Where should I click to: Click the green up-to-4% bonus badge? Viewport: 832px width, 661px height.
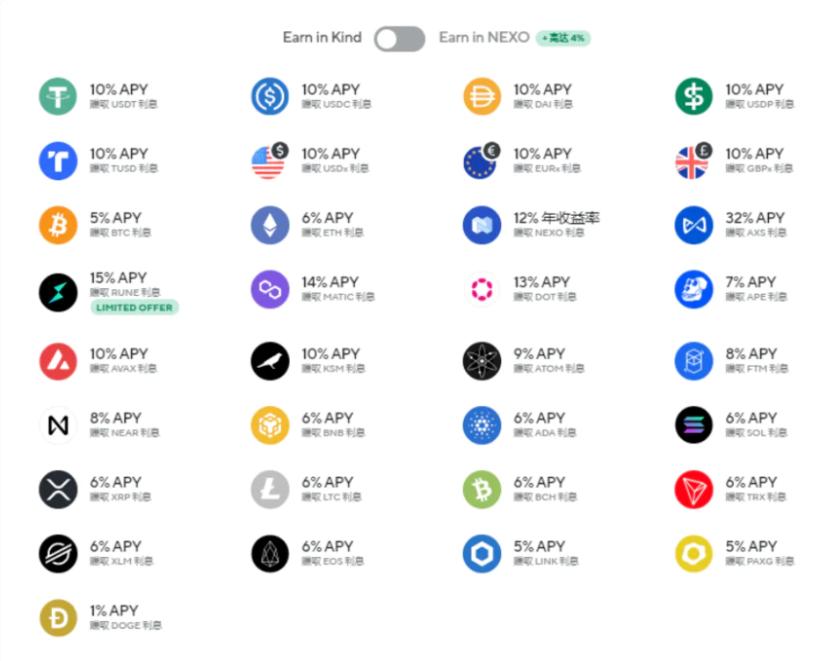pyautogui.click(x=564, y=38)
